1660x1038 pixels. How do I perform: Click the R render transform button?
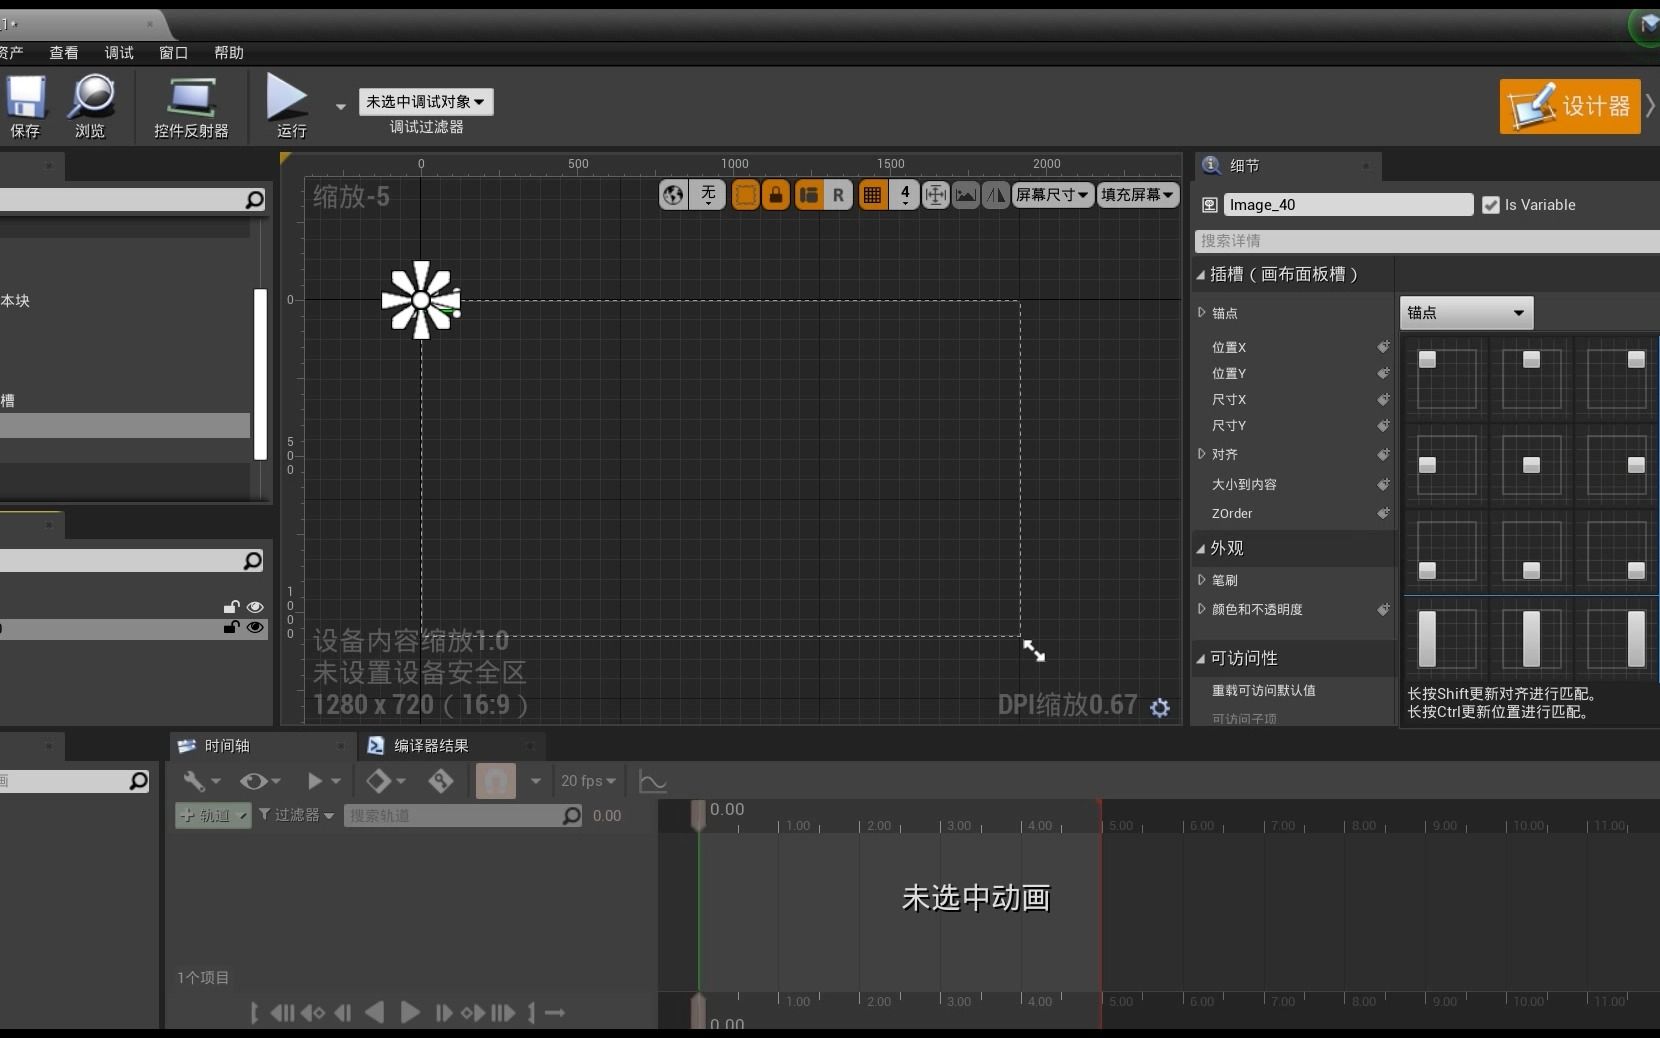[x=838, y=195]
